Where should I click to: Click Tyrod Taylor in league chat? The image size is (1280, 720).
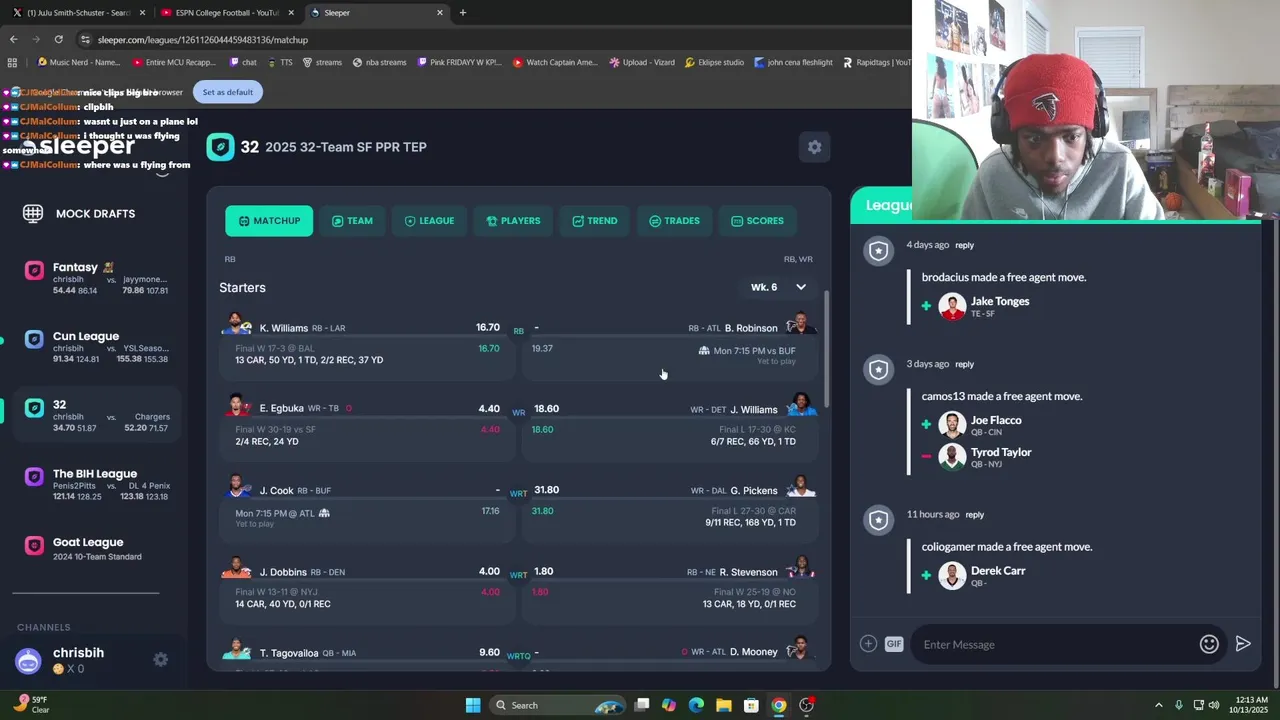pyautogui.click(x=1000, y=452)
